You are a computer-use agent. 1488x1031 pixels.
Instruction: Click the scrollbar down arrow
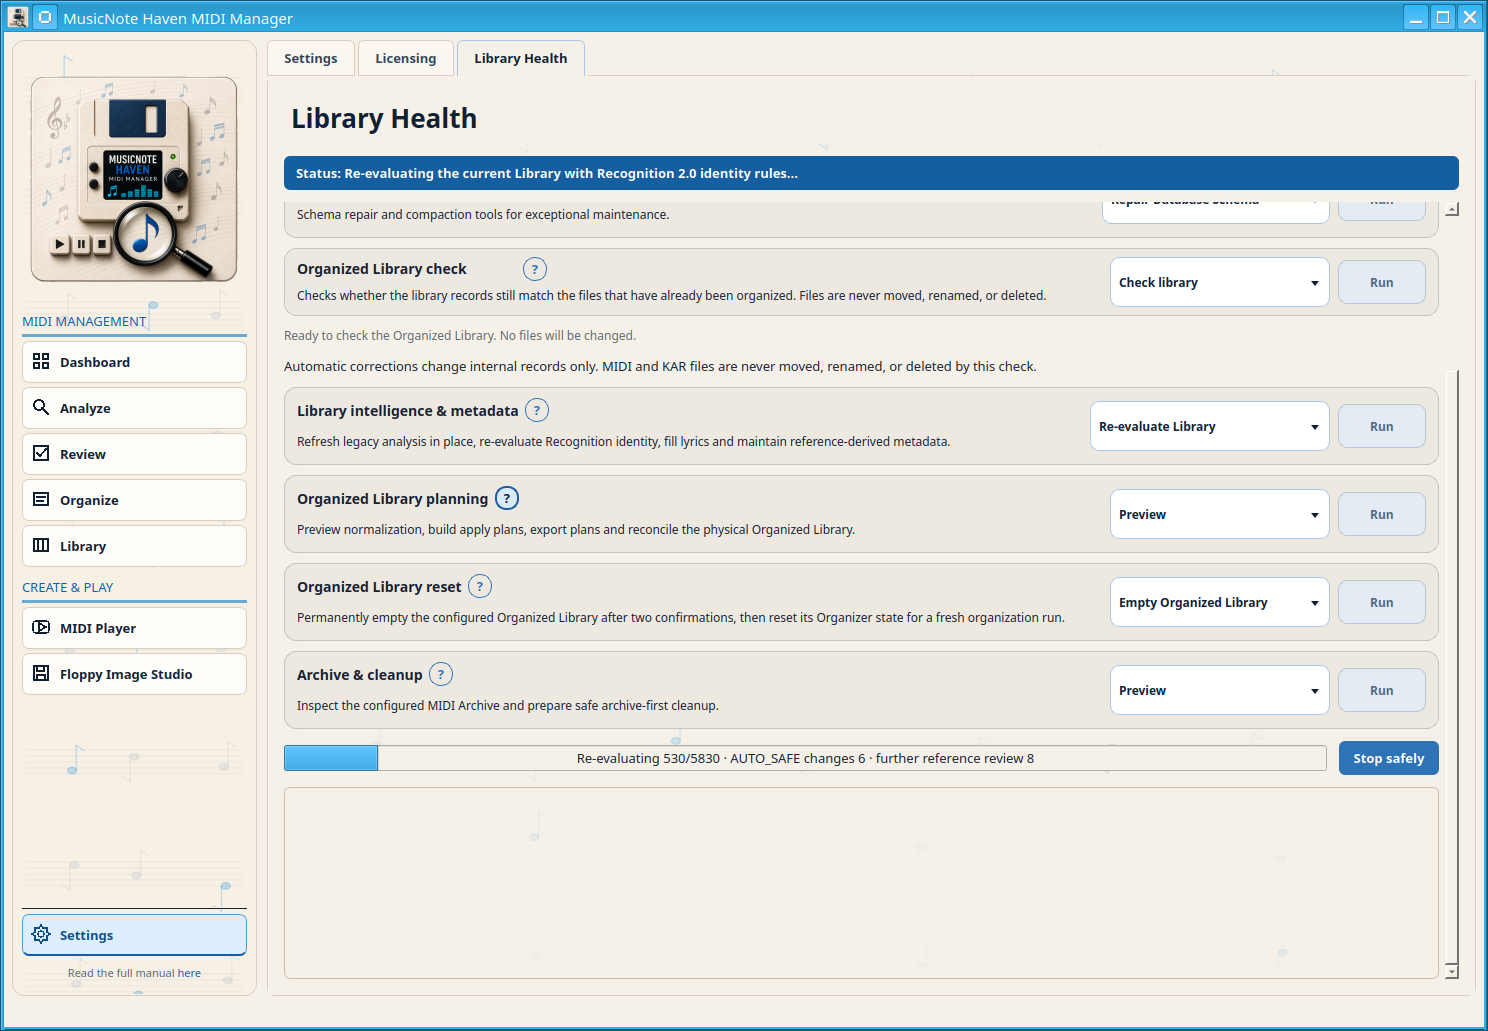tap(1452, 971)
